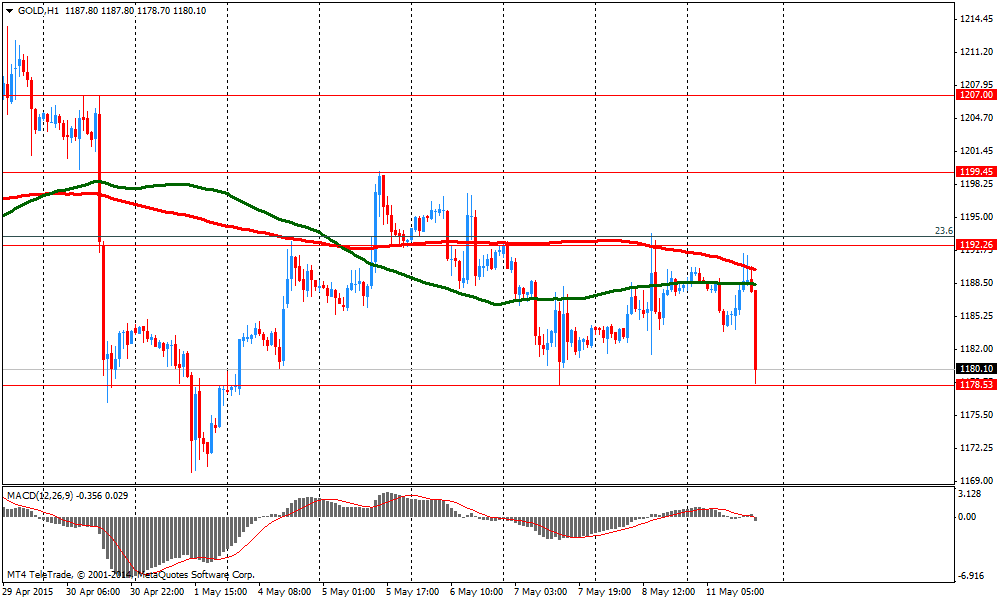Click the 5 May 17:00 time label
The width and height of the screenshot is (997, 600).
coord(413,592)
